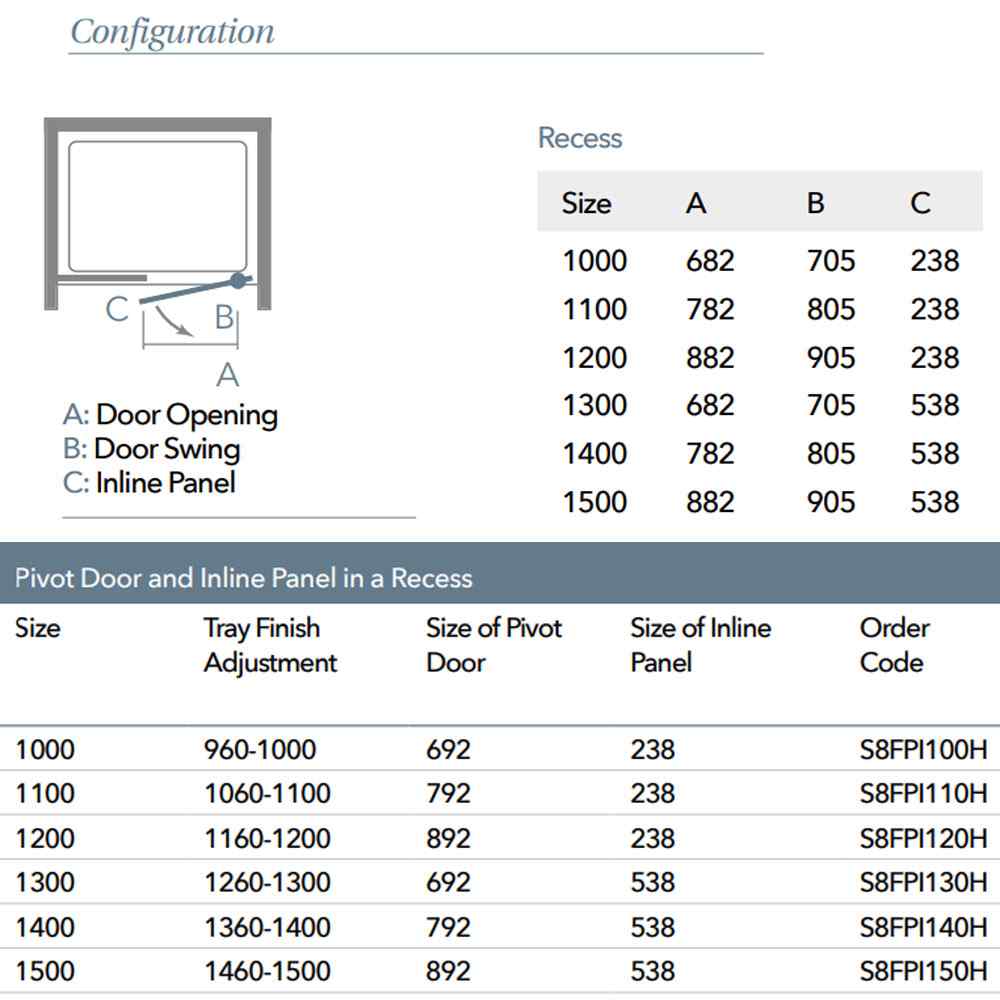The width and height of the screenshot is (1000, 1000).
Task: Click the B column header in the Recess table
Action: point(815,203)
